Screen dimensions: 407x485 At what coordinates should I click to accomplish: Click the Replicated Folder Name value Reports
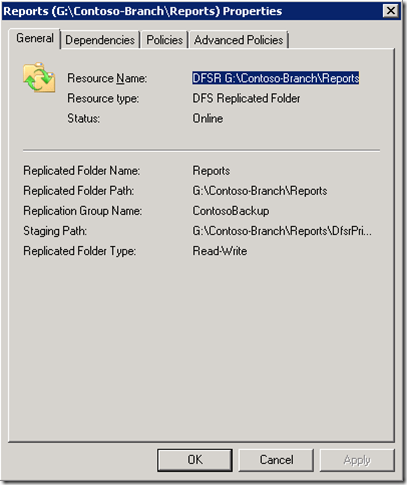[211, 171]
